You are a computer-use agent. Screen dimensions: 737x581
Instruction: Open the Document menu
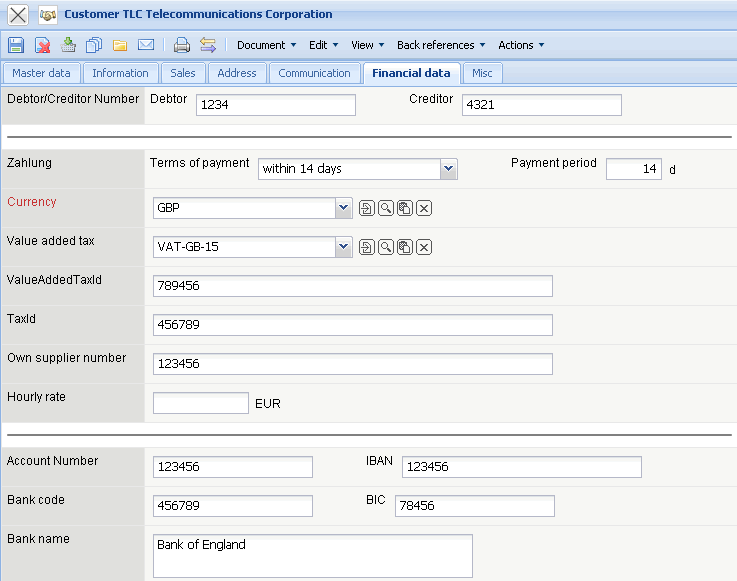266,45
